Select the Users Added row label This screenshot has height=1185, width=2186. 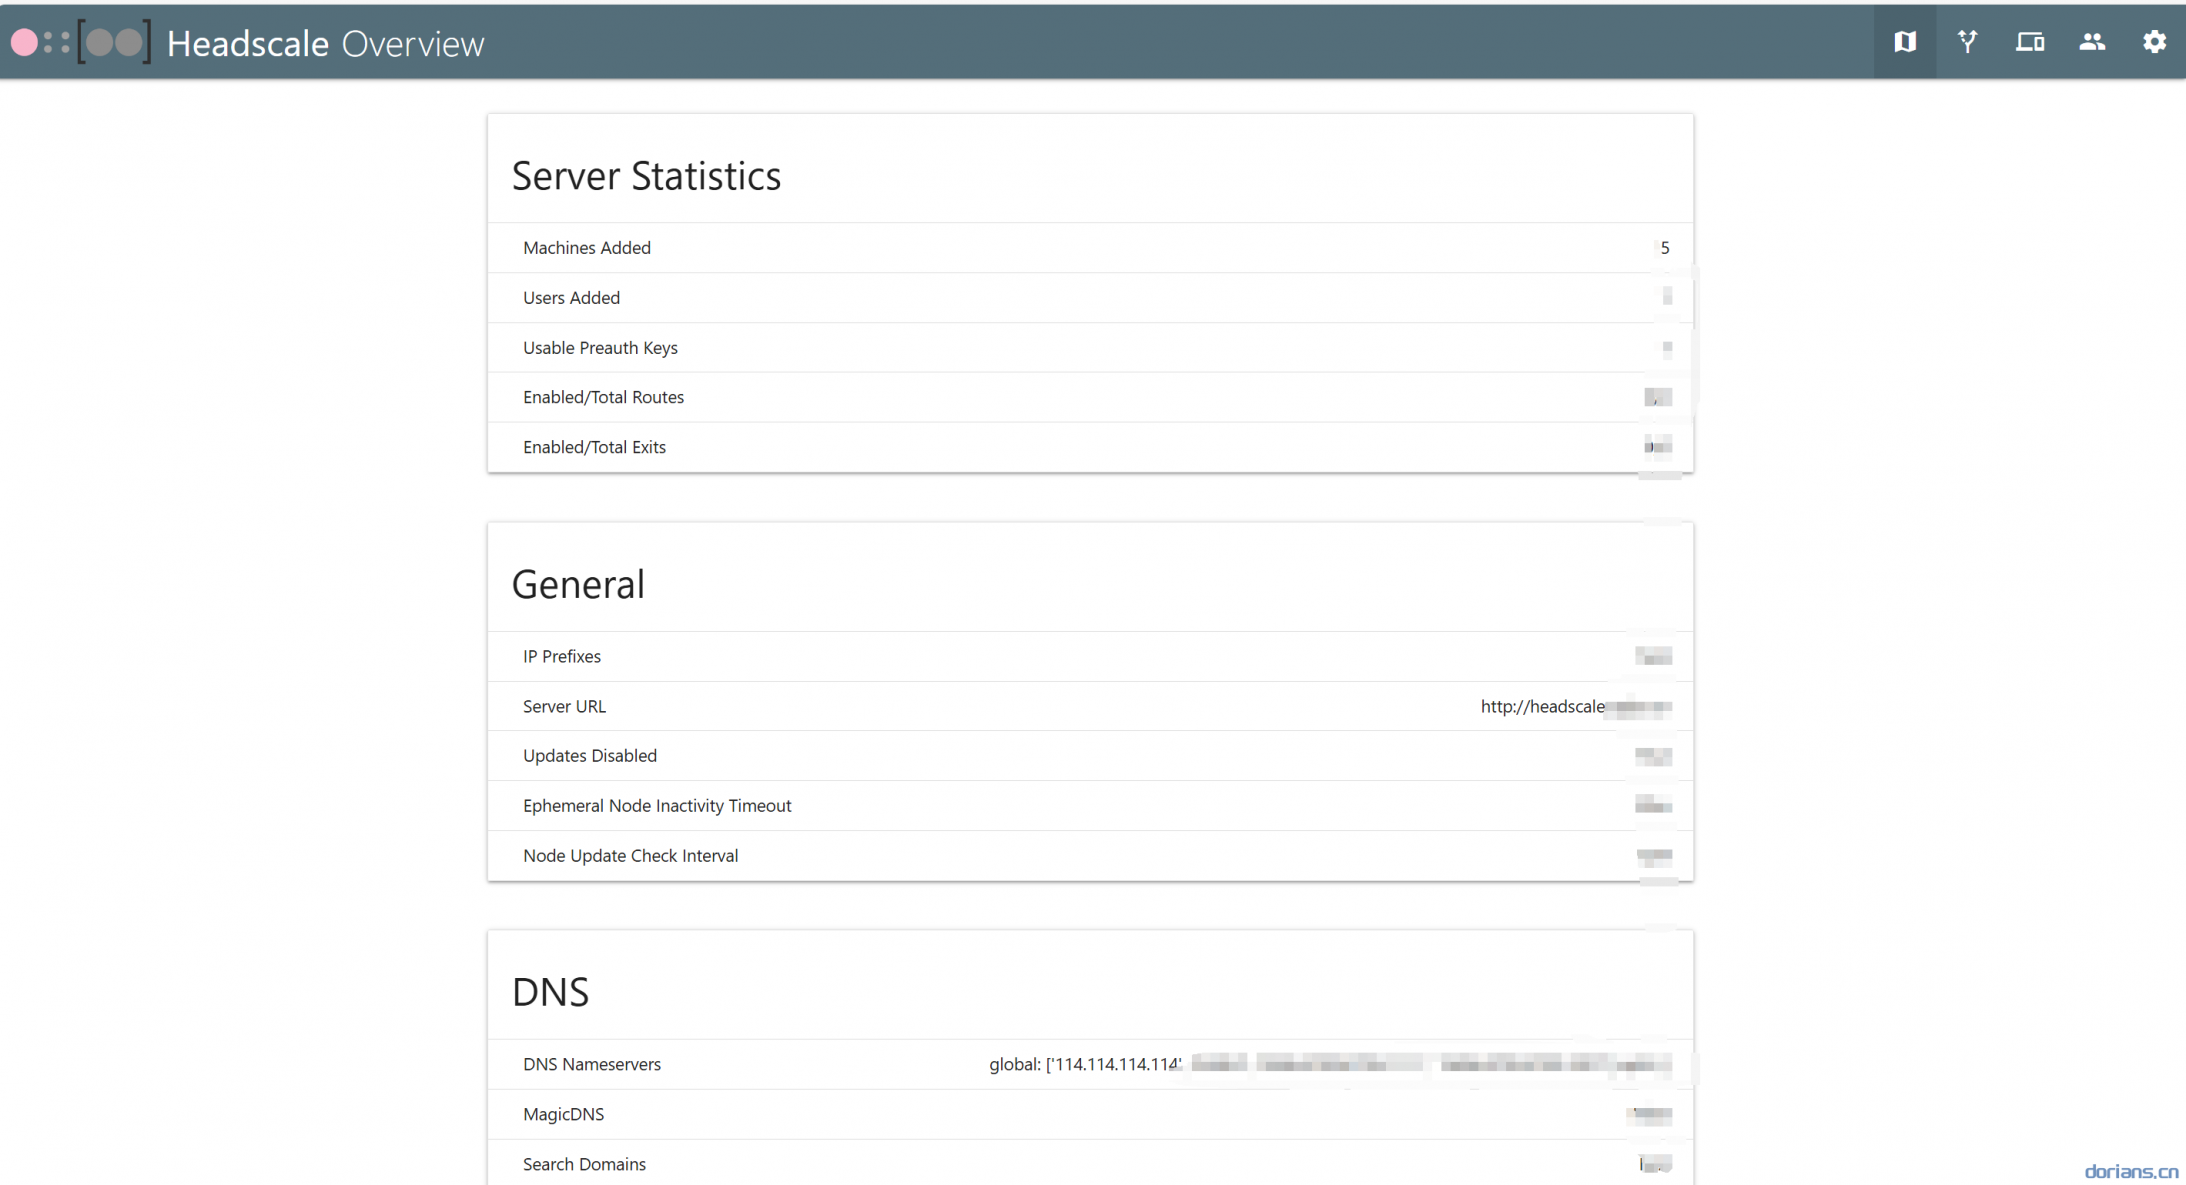[571, 298]
